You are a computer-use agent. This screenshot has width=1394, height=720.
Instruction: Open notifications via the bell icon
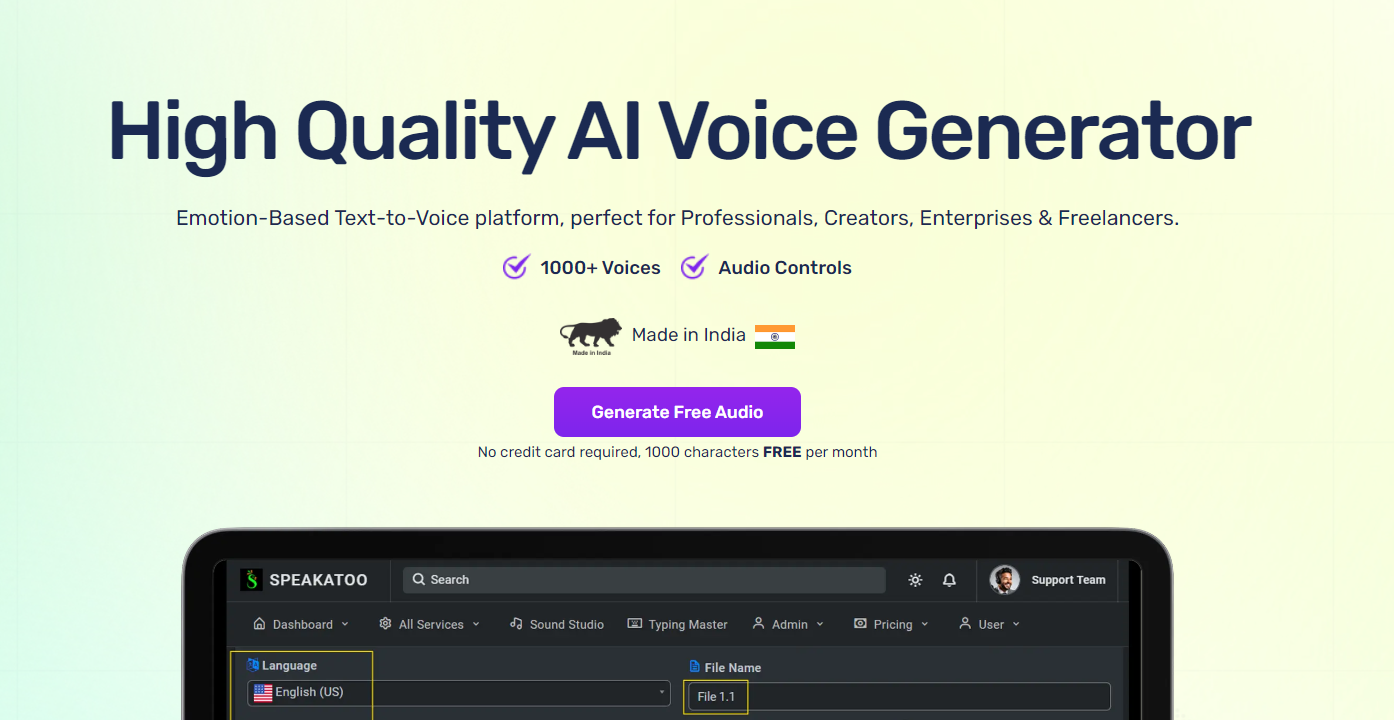tap(950, 580)
